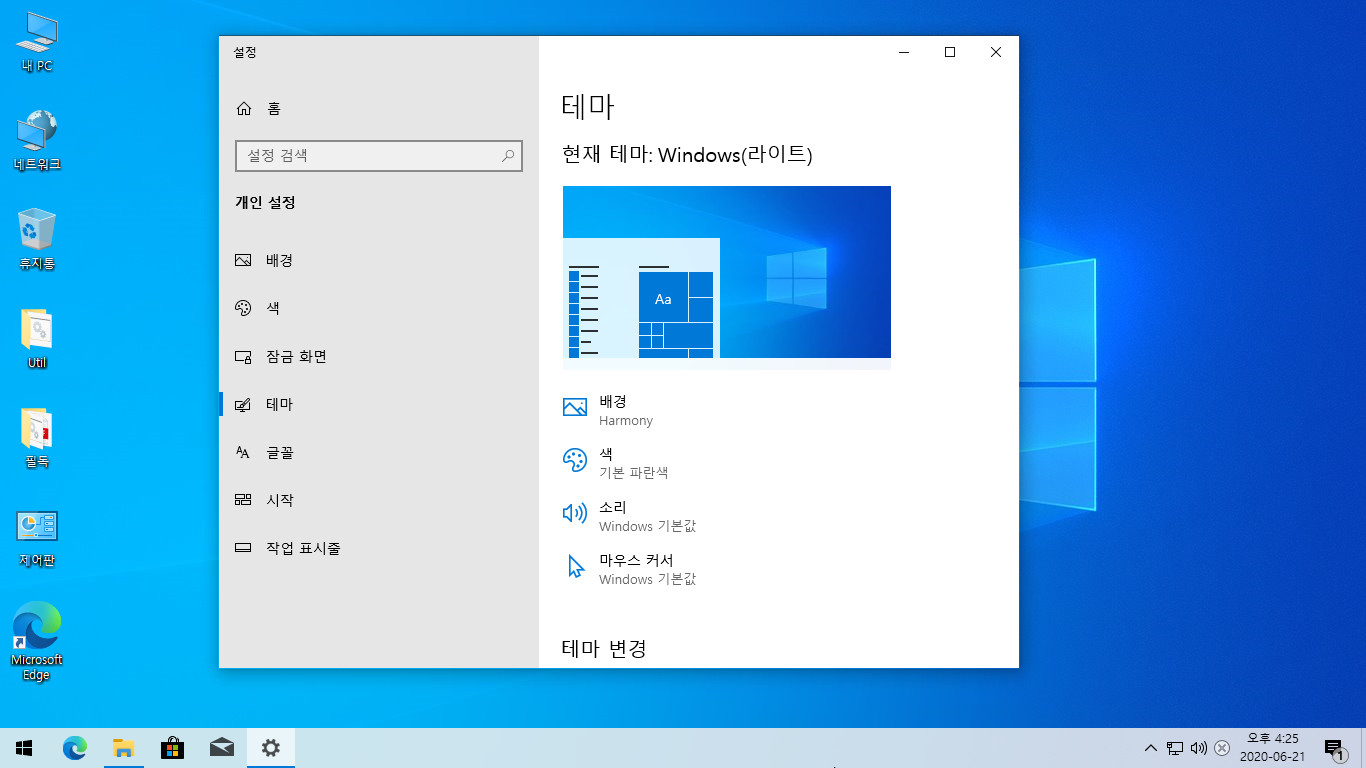Open 소리 Windows 기본값 theme setting
This screenshot has width=1366, height=768.
coord(630,516)
